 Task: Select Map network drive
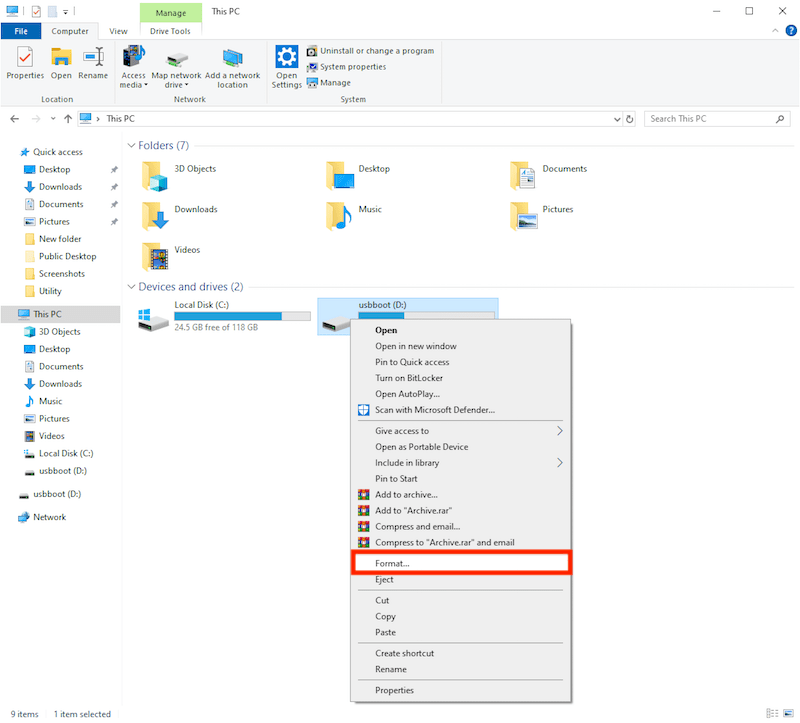[x=177, y=66]
